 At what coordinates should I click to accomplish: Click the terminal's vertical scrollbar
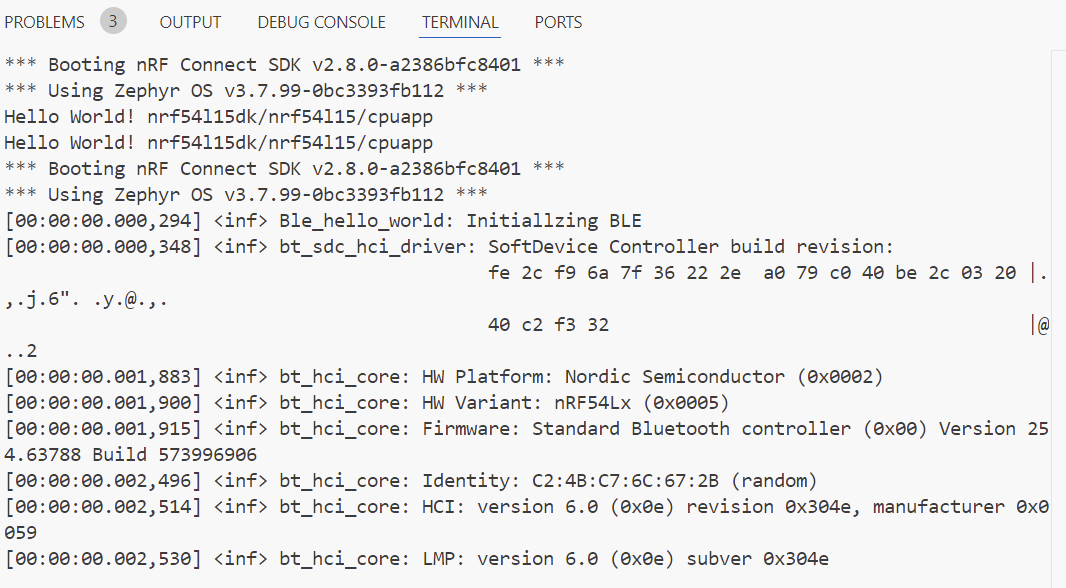1059,318
